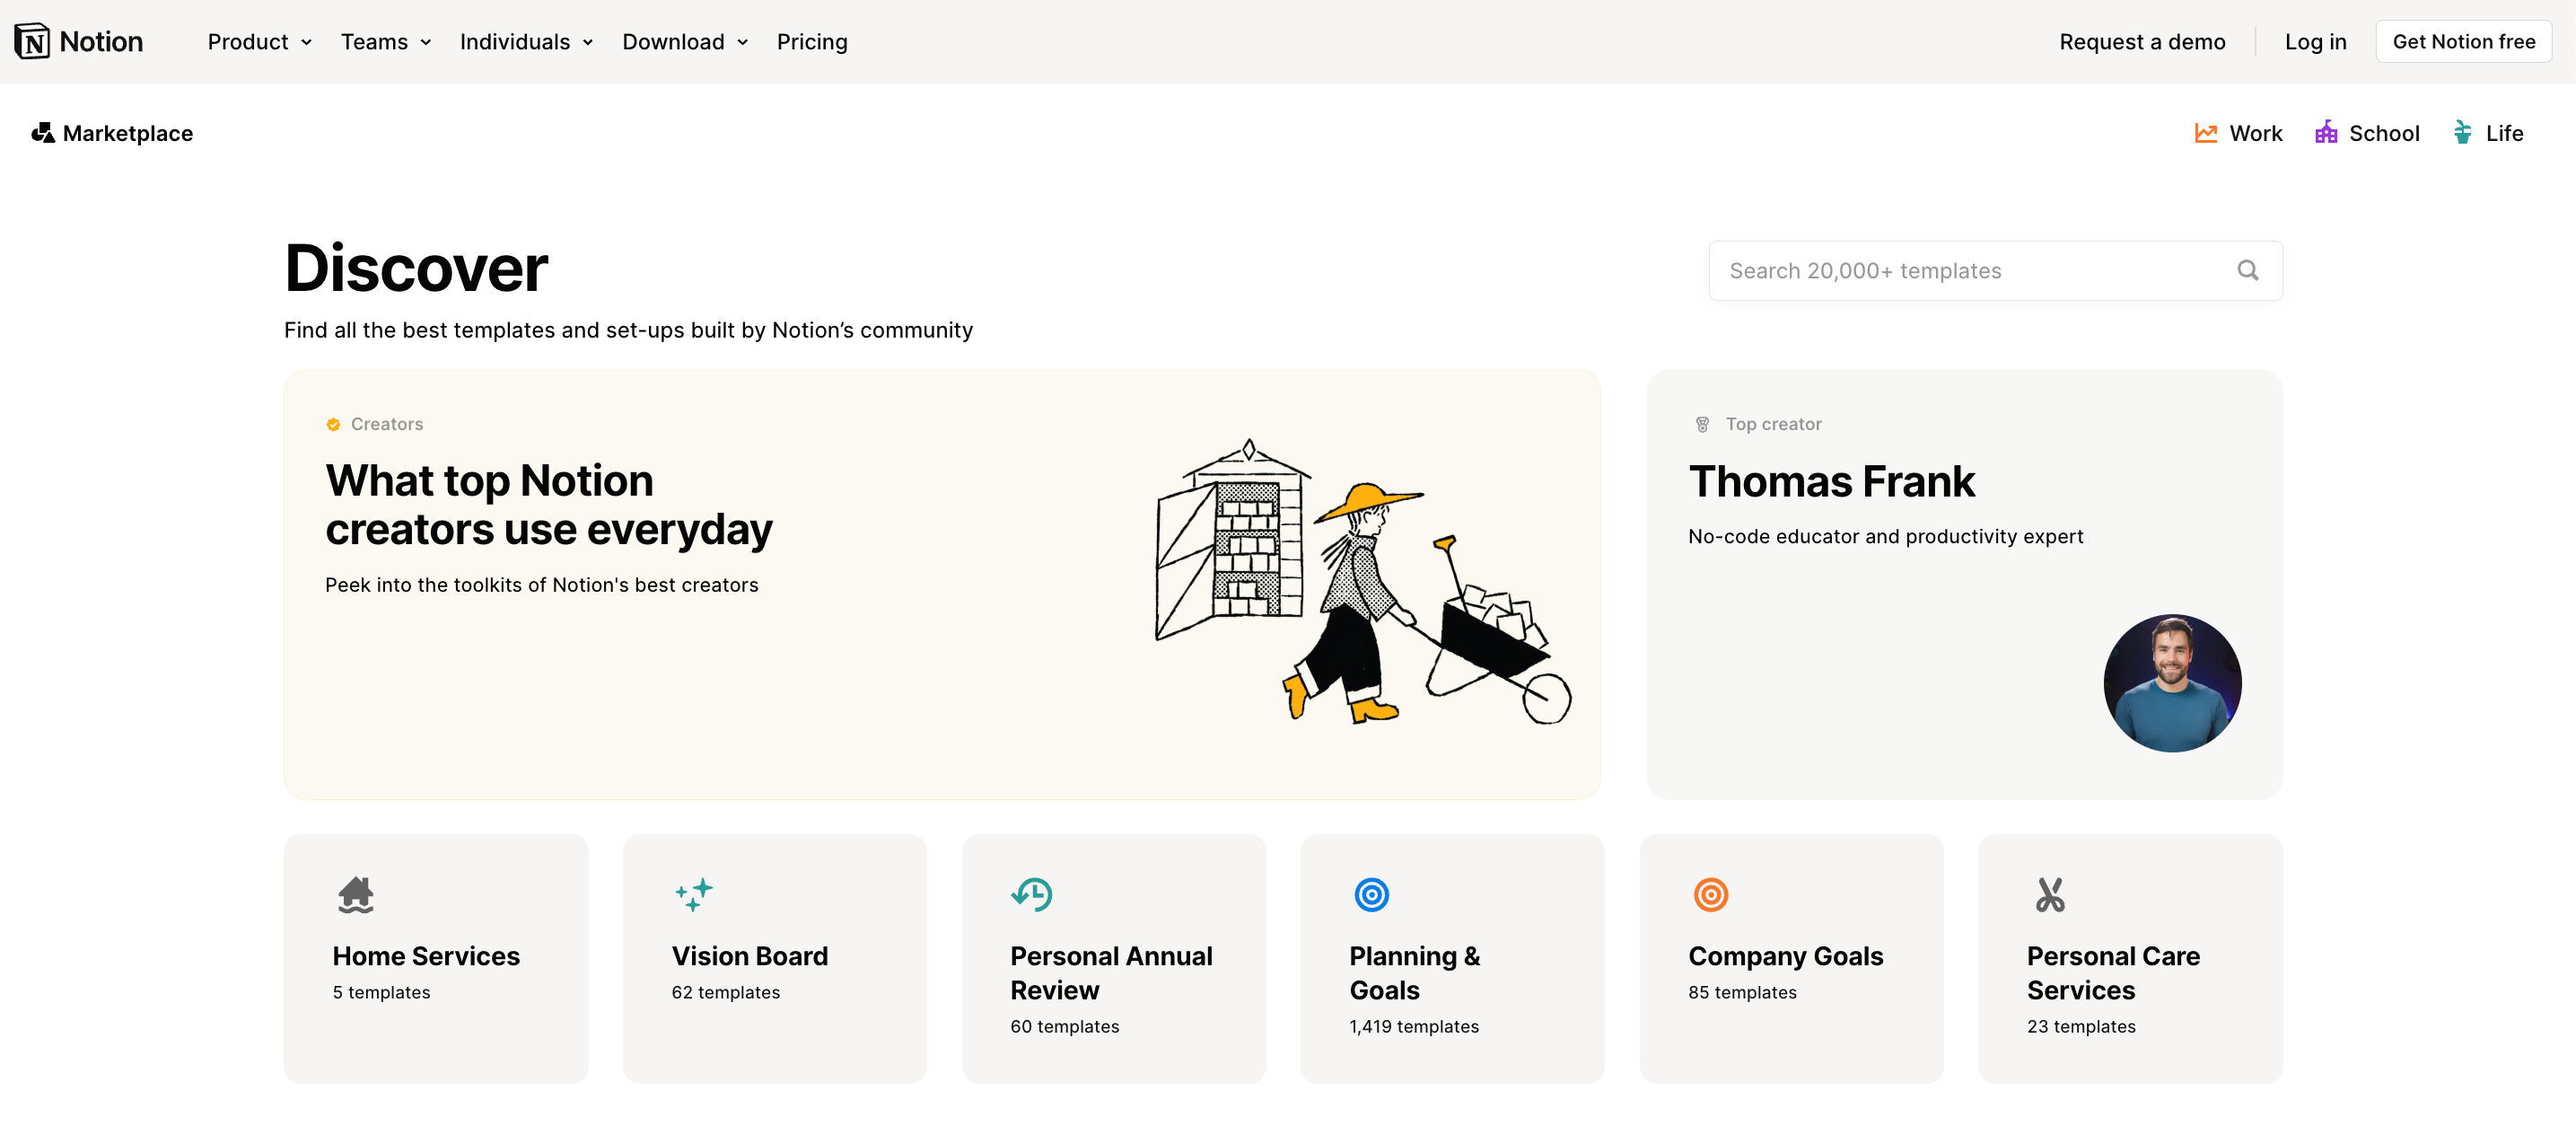Screen dimensions: 2576x1126
Task: Open the Marketplace home link
Action: tap(112, 133)
